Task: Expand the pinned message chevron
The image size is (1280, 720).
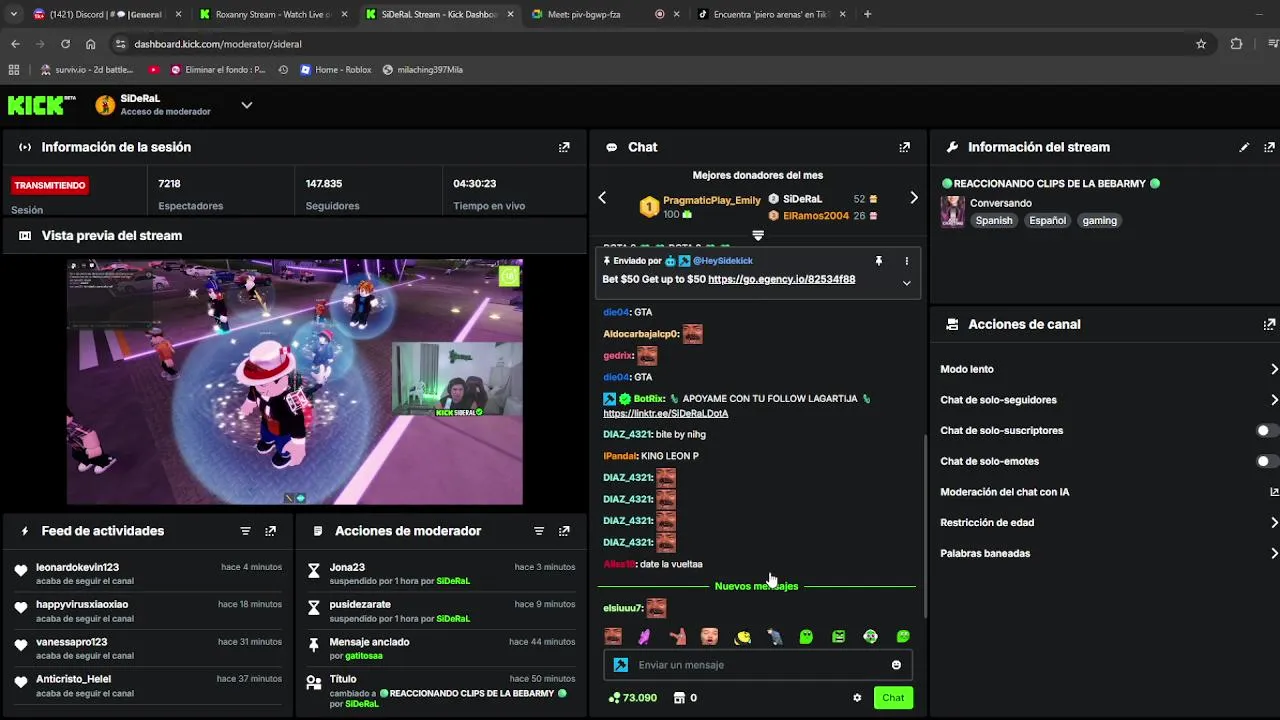Action: (x=907, y=283)
